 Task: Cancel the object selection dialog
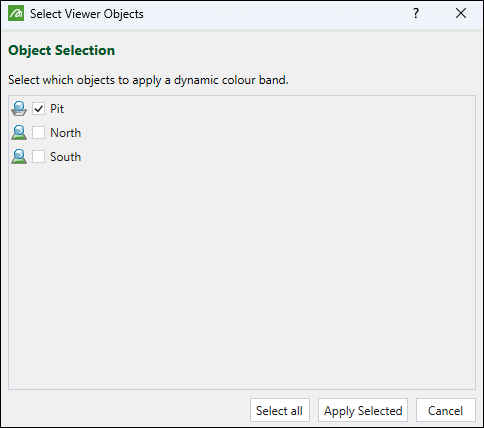(x=446, y=410)
